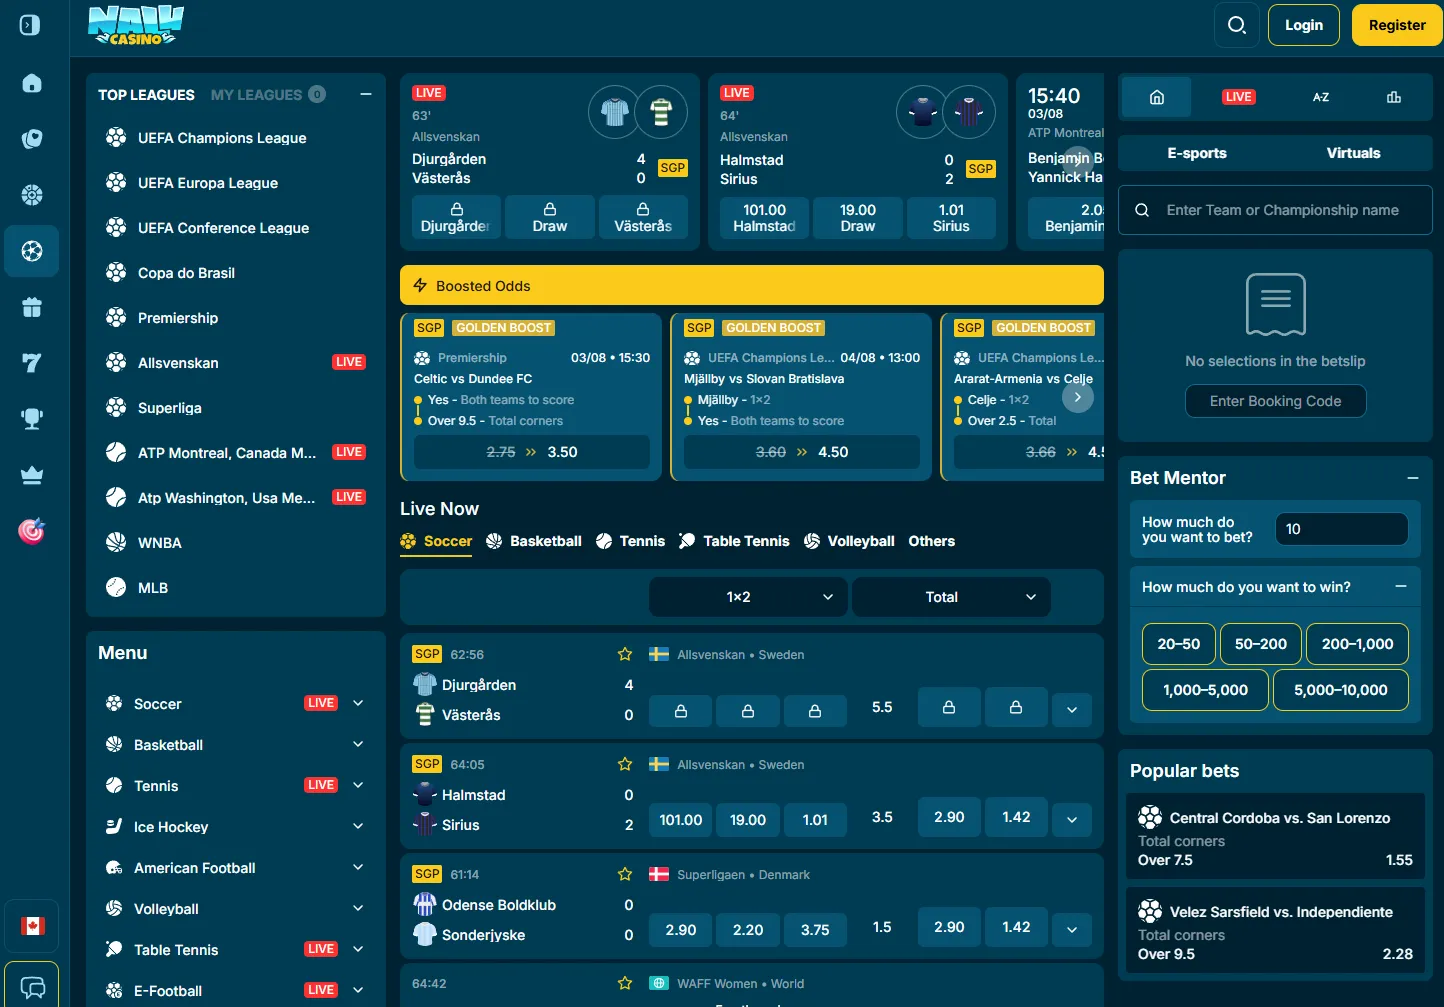Open the E-sports tab
The image size is (1444, 1007).
(x=1197, y=153)
